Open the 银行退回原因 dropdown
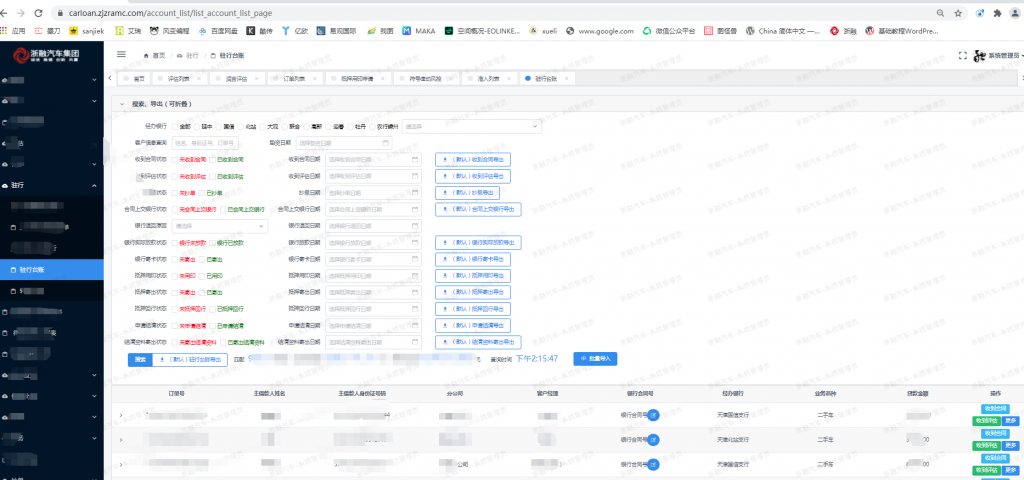The image size is (1024, 480). click(x=220, y=226)
